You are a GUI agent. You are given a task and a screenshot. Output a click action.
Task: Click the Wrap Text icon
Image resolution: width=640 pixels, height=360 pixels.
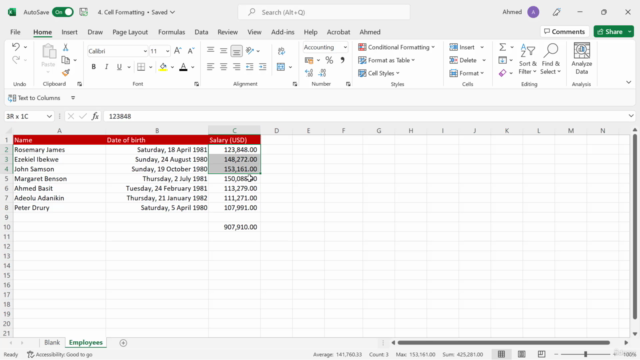coord(281,51)
